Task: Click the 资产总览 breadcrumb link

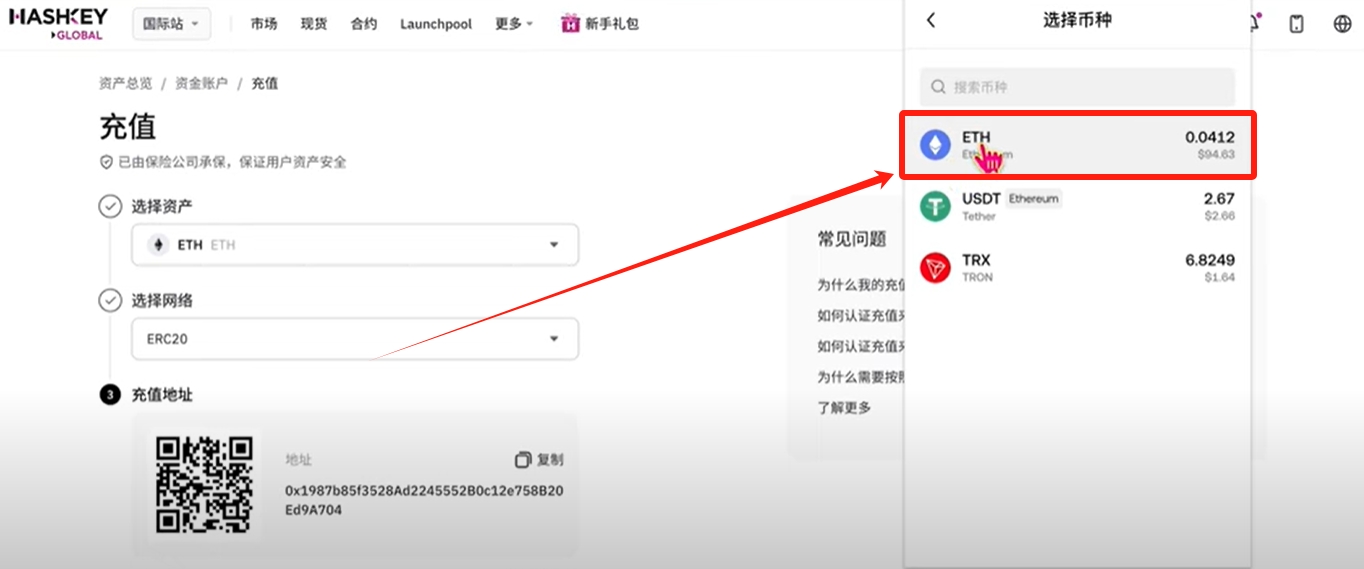Action: [126, 84]
